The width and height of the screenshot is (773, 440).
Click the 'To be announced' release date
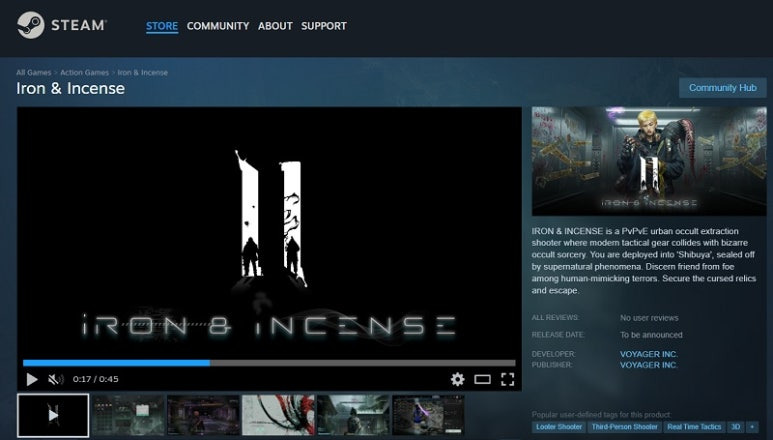click(x=651, y=335)
